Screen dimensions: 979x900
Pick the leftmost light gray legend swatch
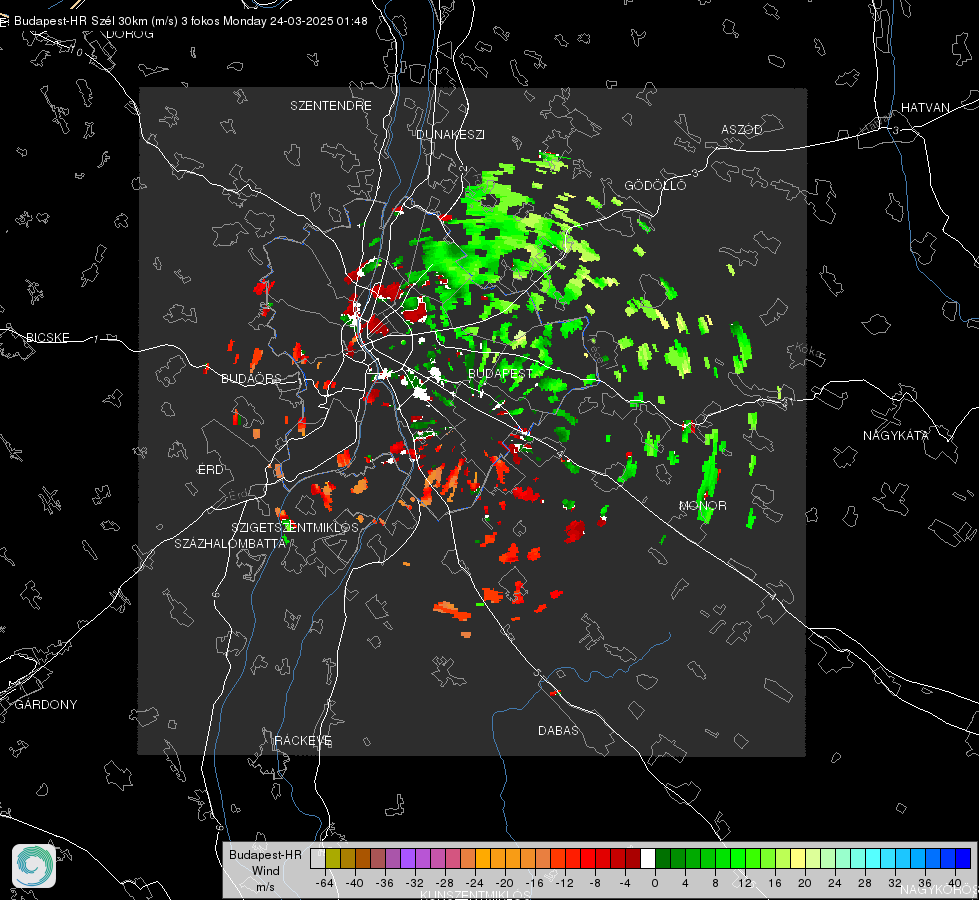coord(318,858)
